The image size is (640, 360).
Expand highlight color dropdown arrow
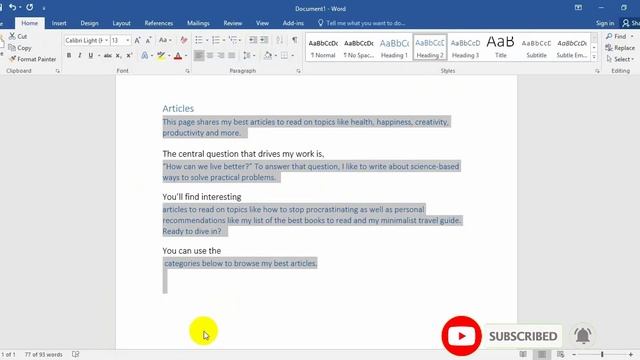click(x=169, y=56)
